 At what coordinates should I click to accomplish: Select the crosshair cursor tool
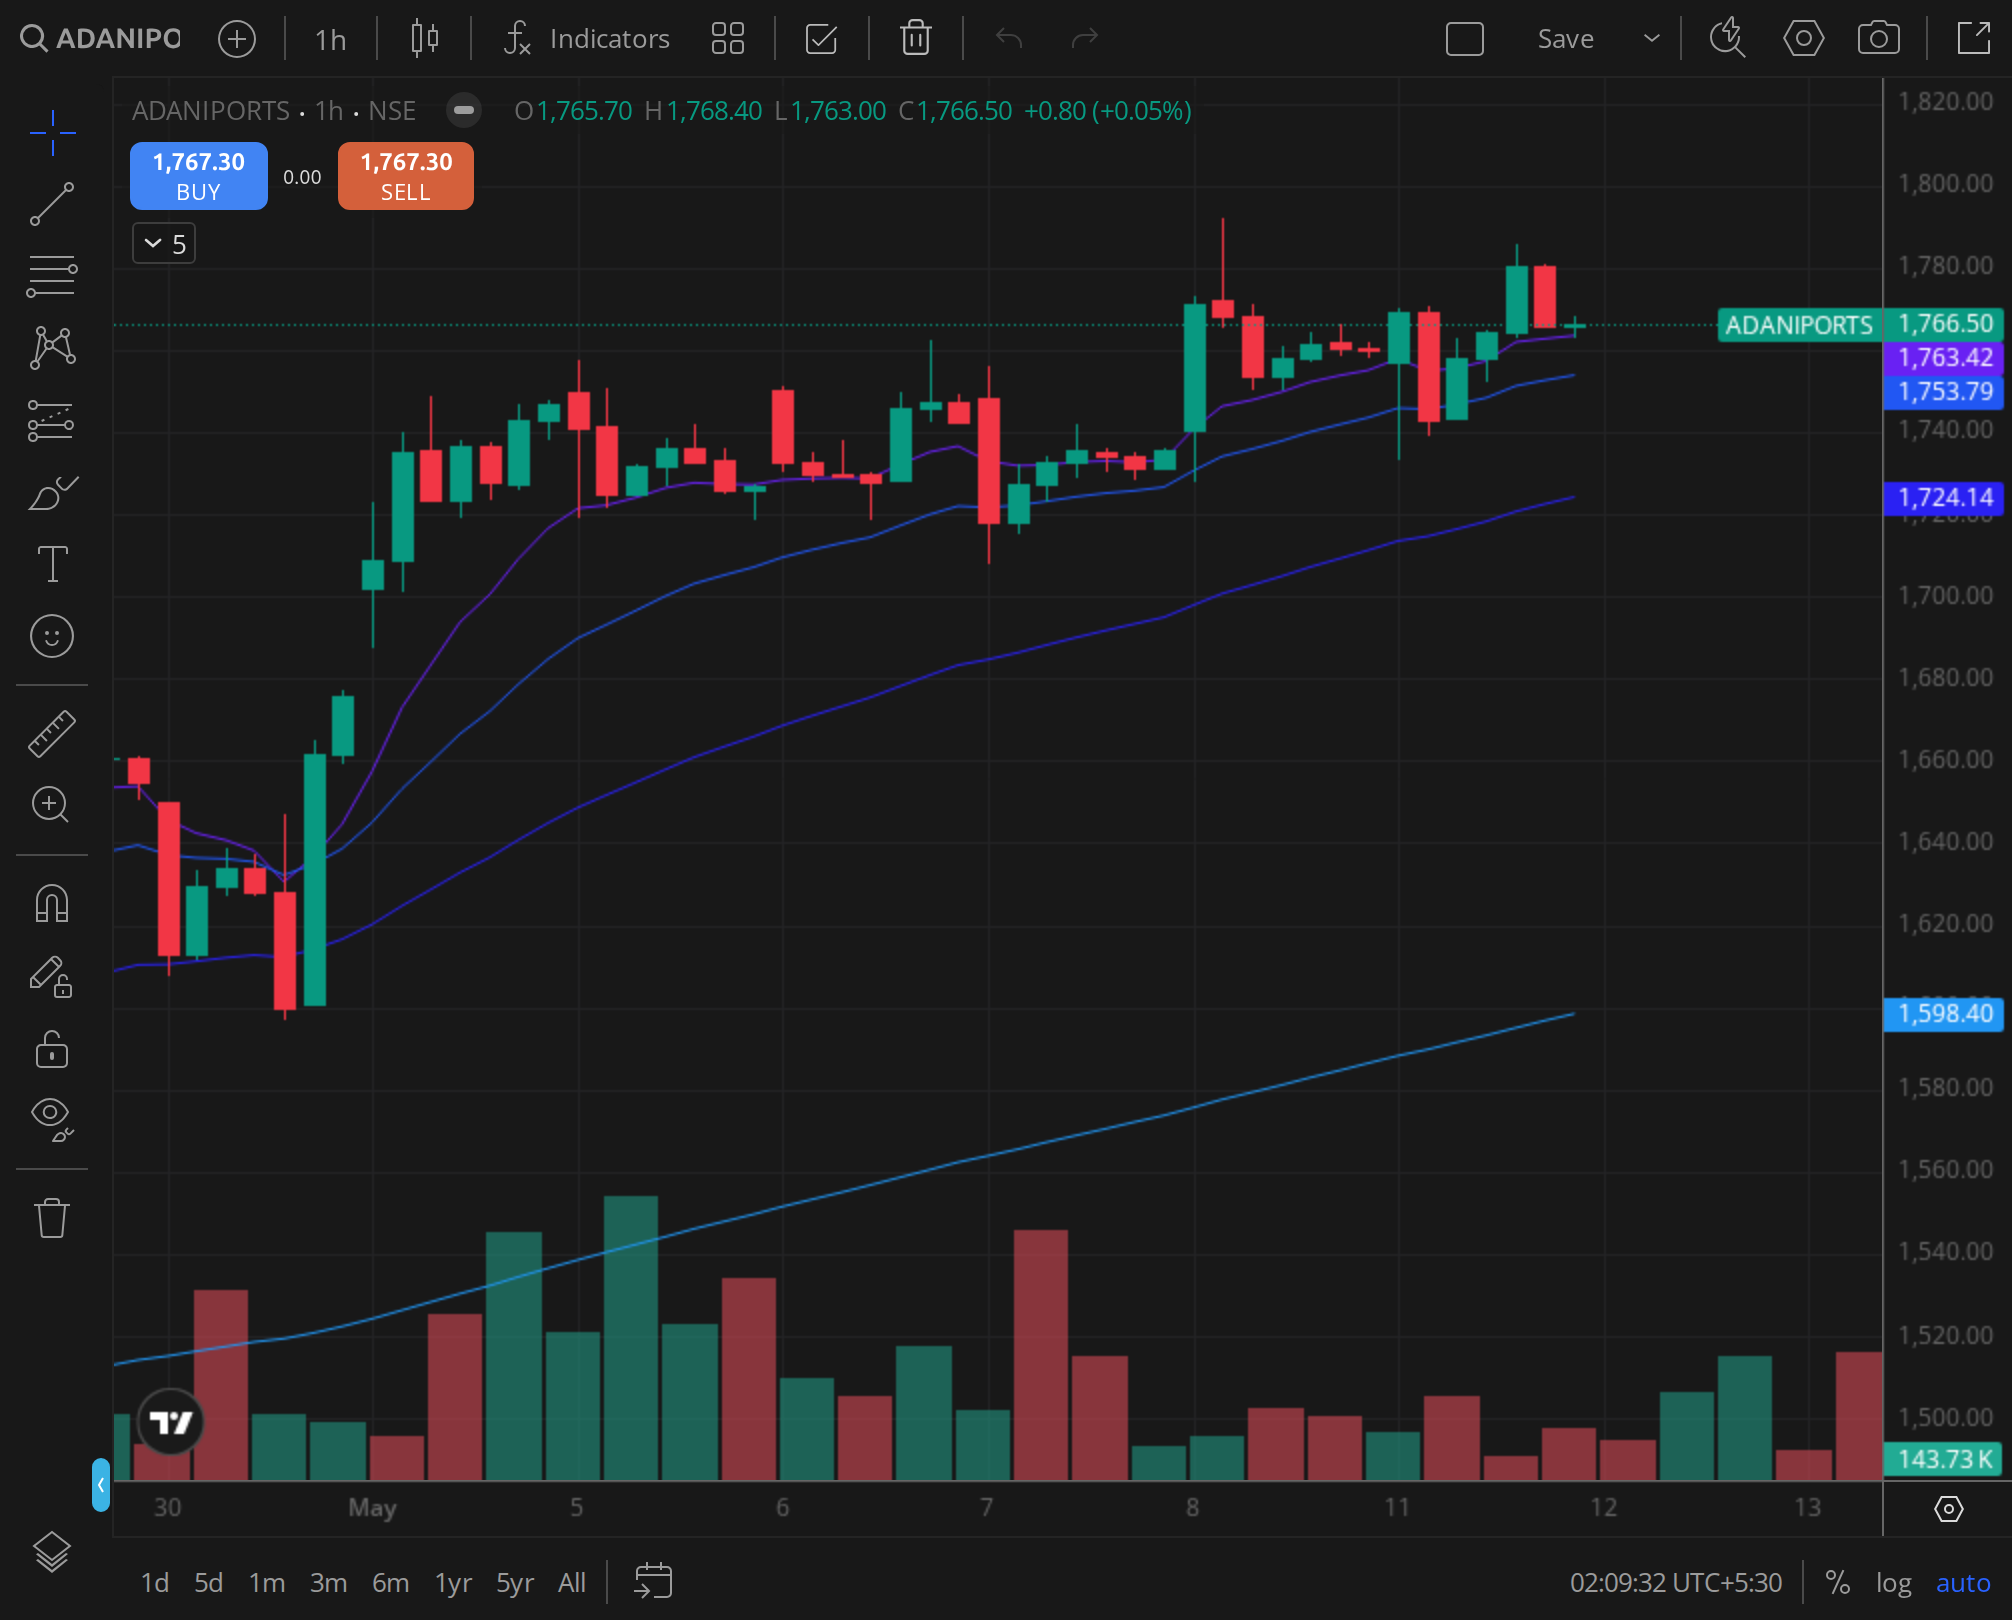coord(52,132)
